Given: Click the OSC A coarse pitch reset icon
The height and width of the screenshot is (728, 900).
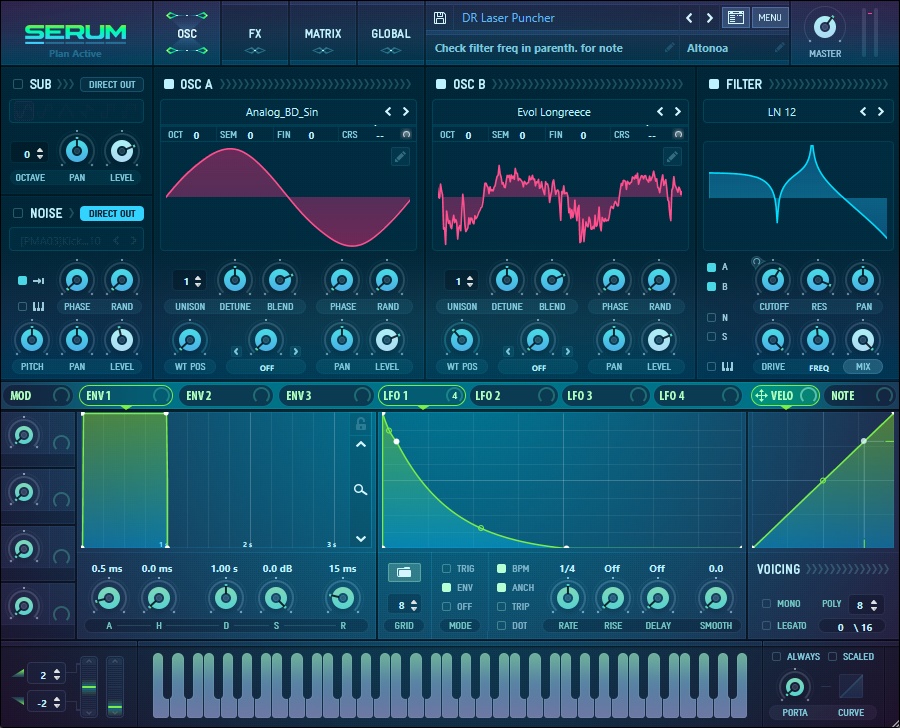Looking at the screenshot, I should pyautogui.click(x=406, y=134).
